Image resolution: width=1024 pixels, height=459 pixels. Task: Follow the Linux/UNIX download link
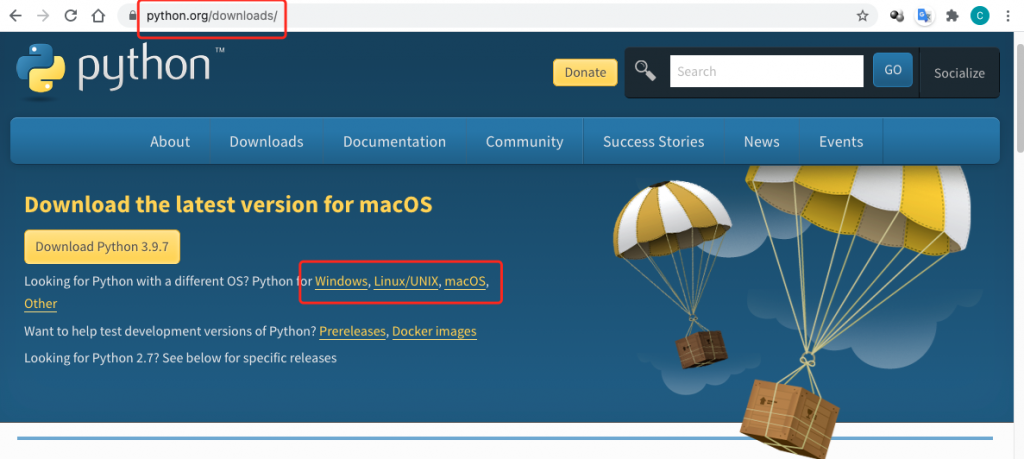pyautogui.click(x=406, y=281)
